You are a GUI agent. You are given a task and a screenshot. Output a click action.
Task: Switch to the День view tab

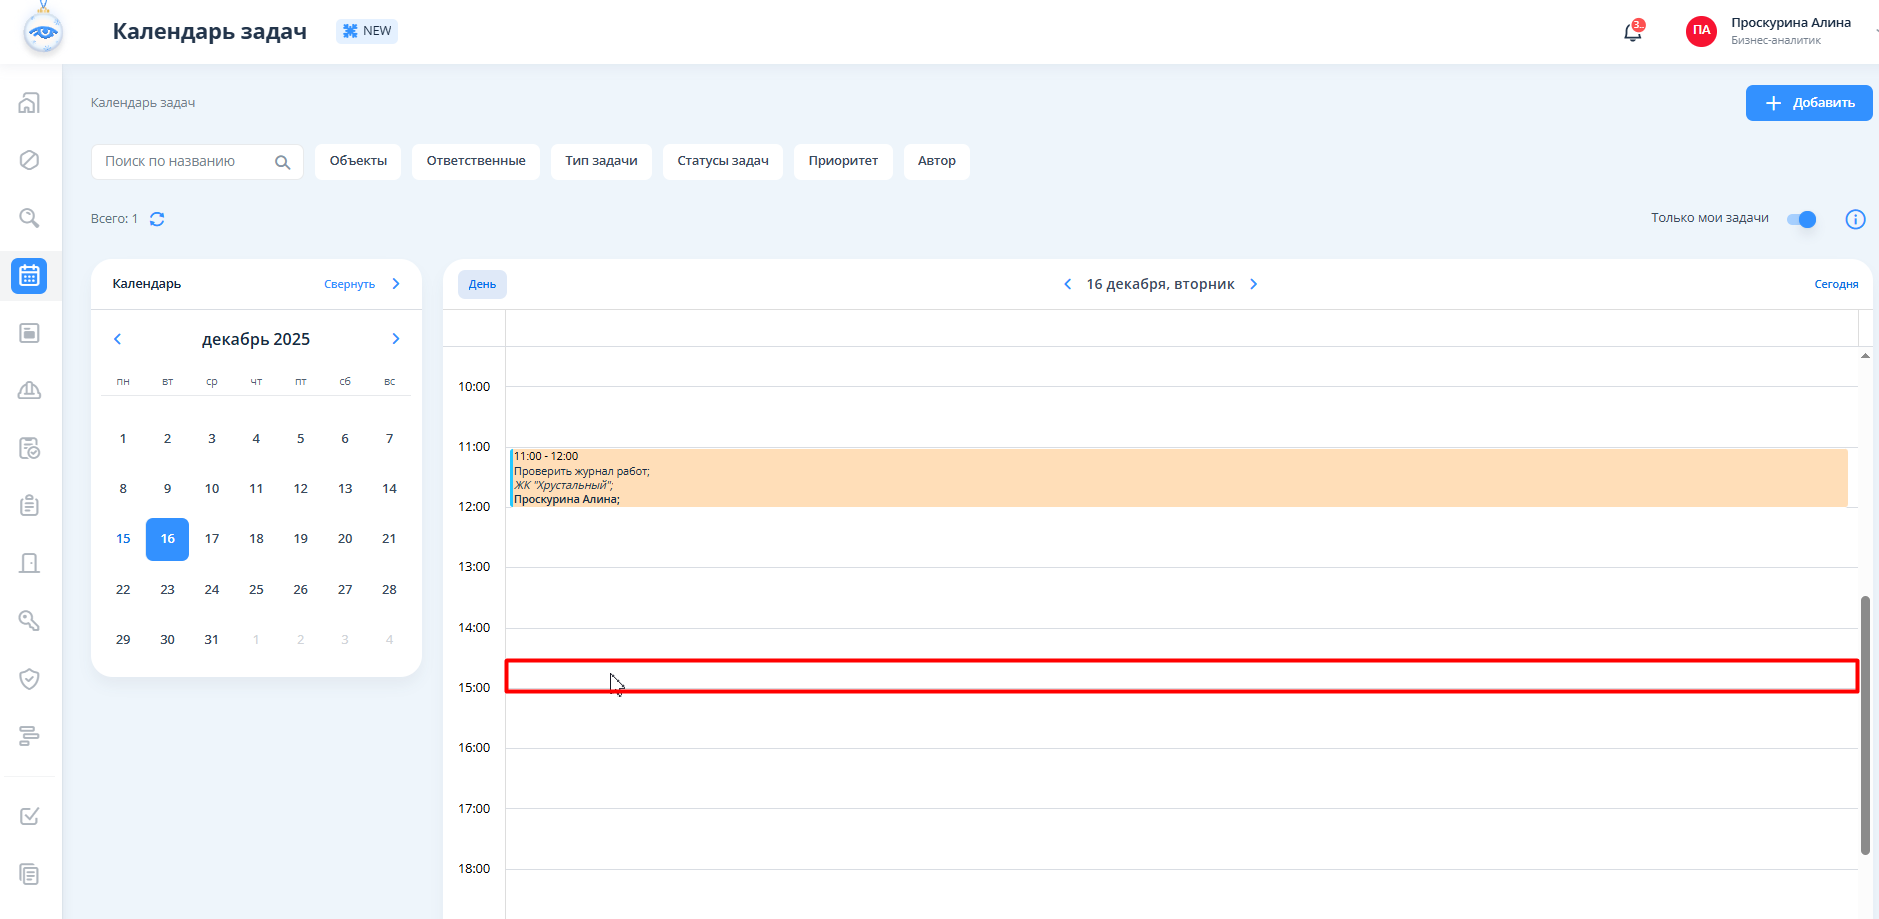482,284
